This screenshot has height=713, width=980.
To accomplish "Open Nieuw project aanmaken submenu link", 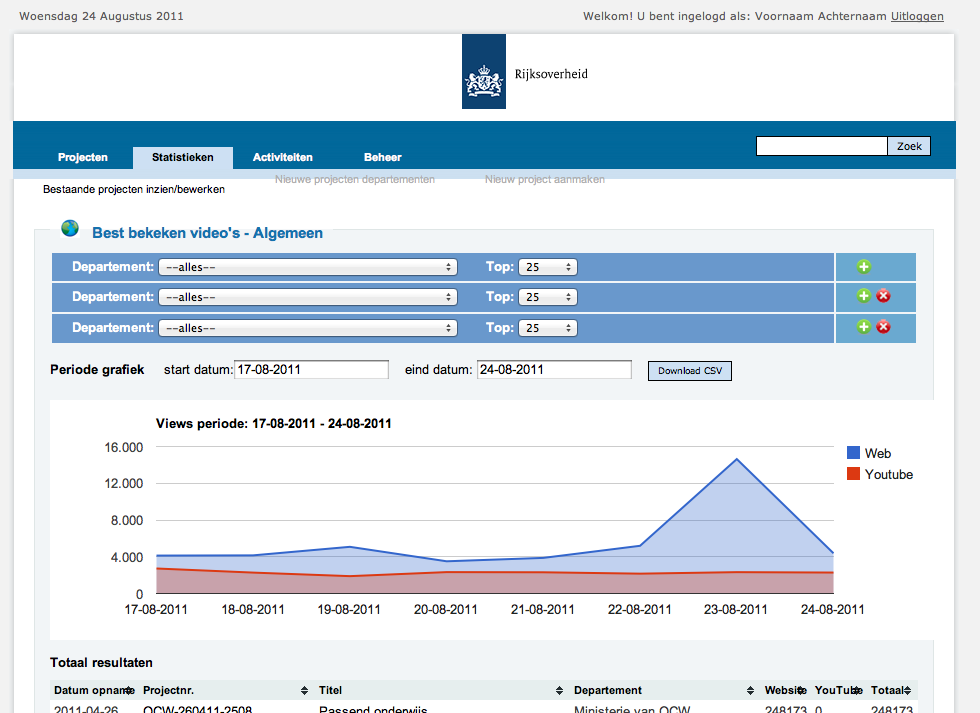I will pos(545,180).
